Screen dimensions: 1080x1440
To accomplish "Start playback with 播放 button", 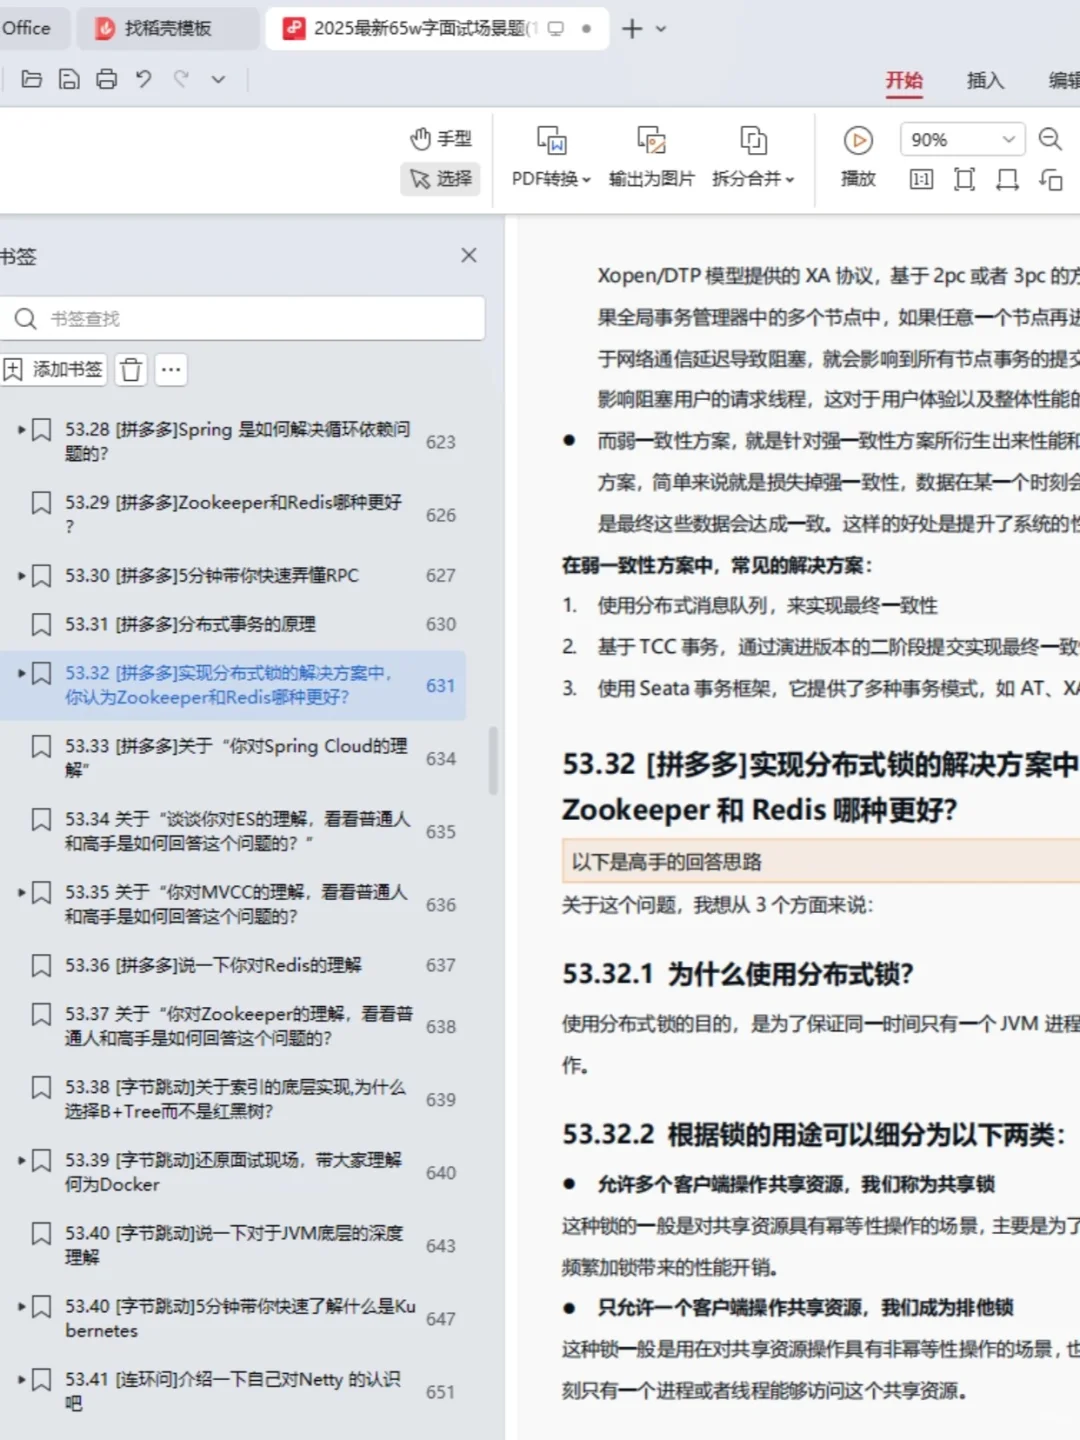I will pyautogui.click(x=858, y=156).
